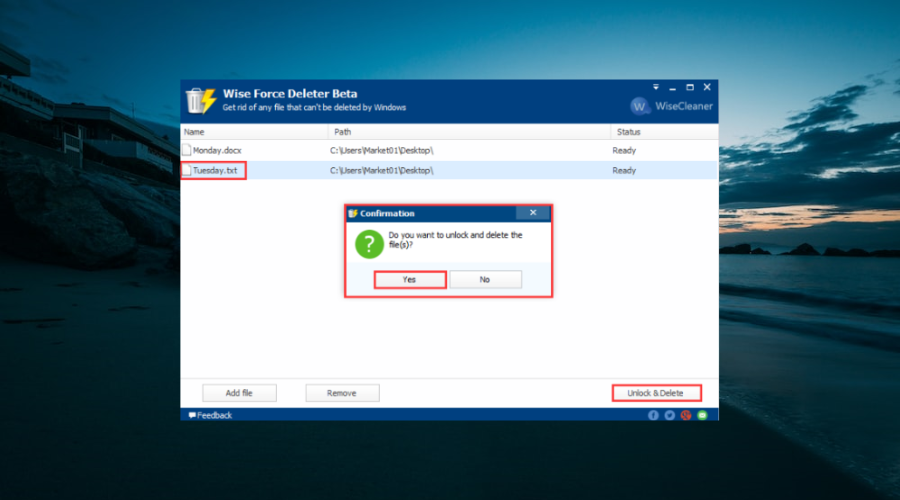Confirm deletion with the Yes button
Screen dimensions: 900x500
point(410,280)
